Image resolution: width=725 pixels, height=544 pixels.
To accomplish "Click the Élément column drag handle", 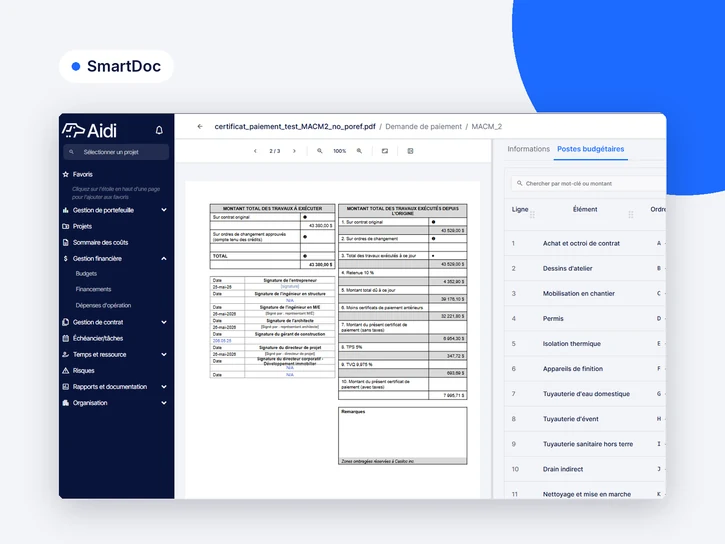I will tap(631, 214).
